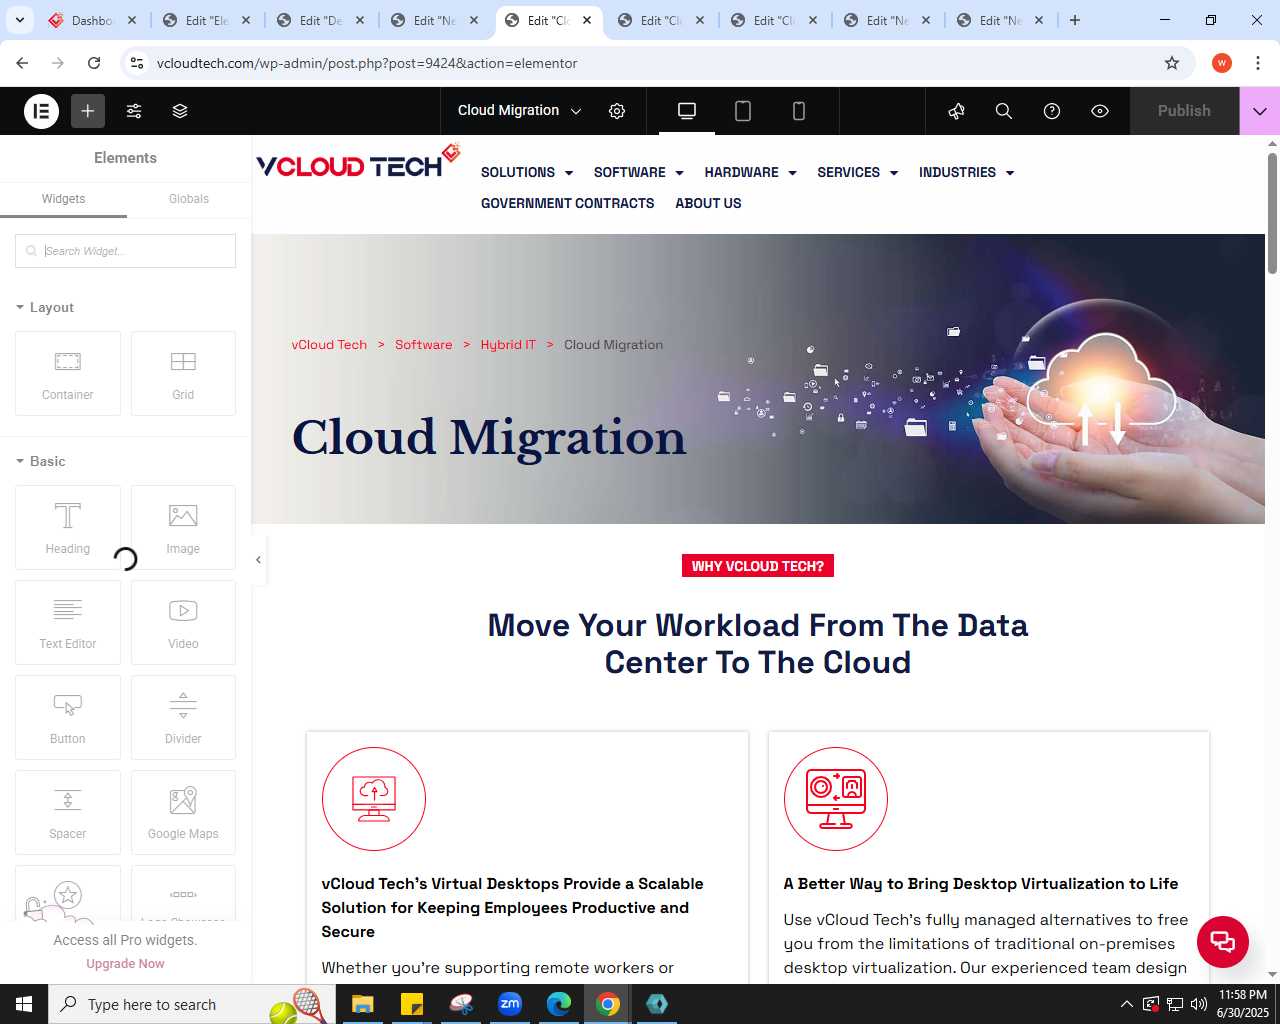This screenshot has width=1280, height=1024.
Task: Click the vCloud Tech breadcrumb link
Action: coord(329,345)
